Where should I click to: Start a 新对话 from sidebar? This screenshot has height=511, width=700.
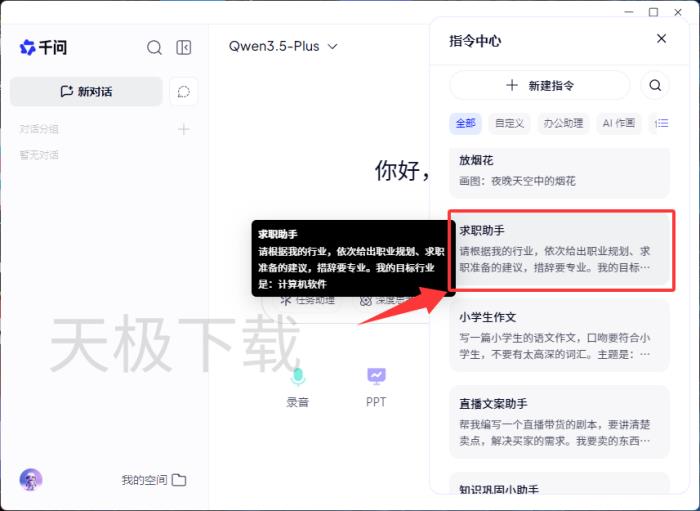[86, 92]
